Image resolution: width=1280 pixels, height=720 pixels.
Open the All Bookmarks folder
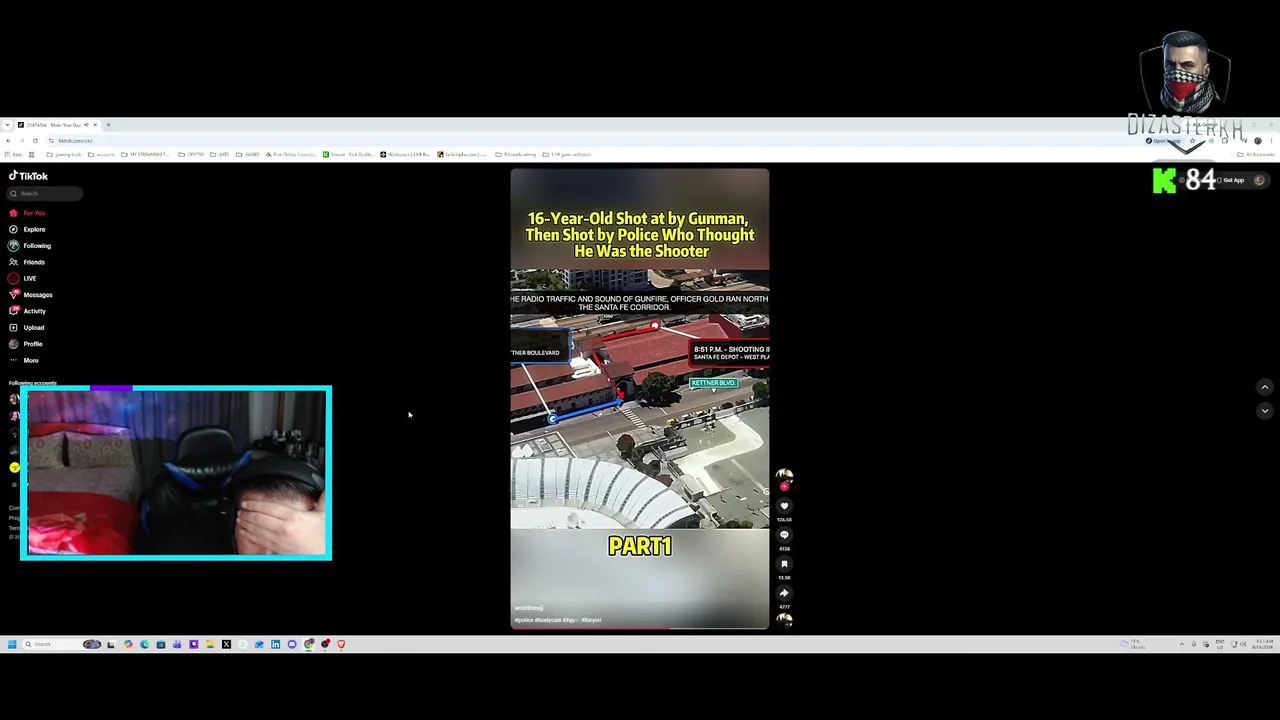tap(1256, 155)
